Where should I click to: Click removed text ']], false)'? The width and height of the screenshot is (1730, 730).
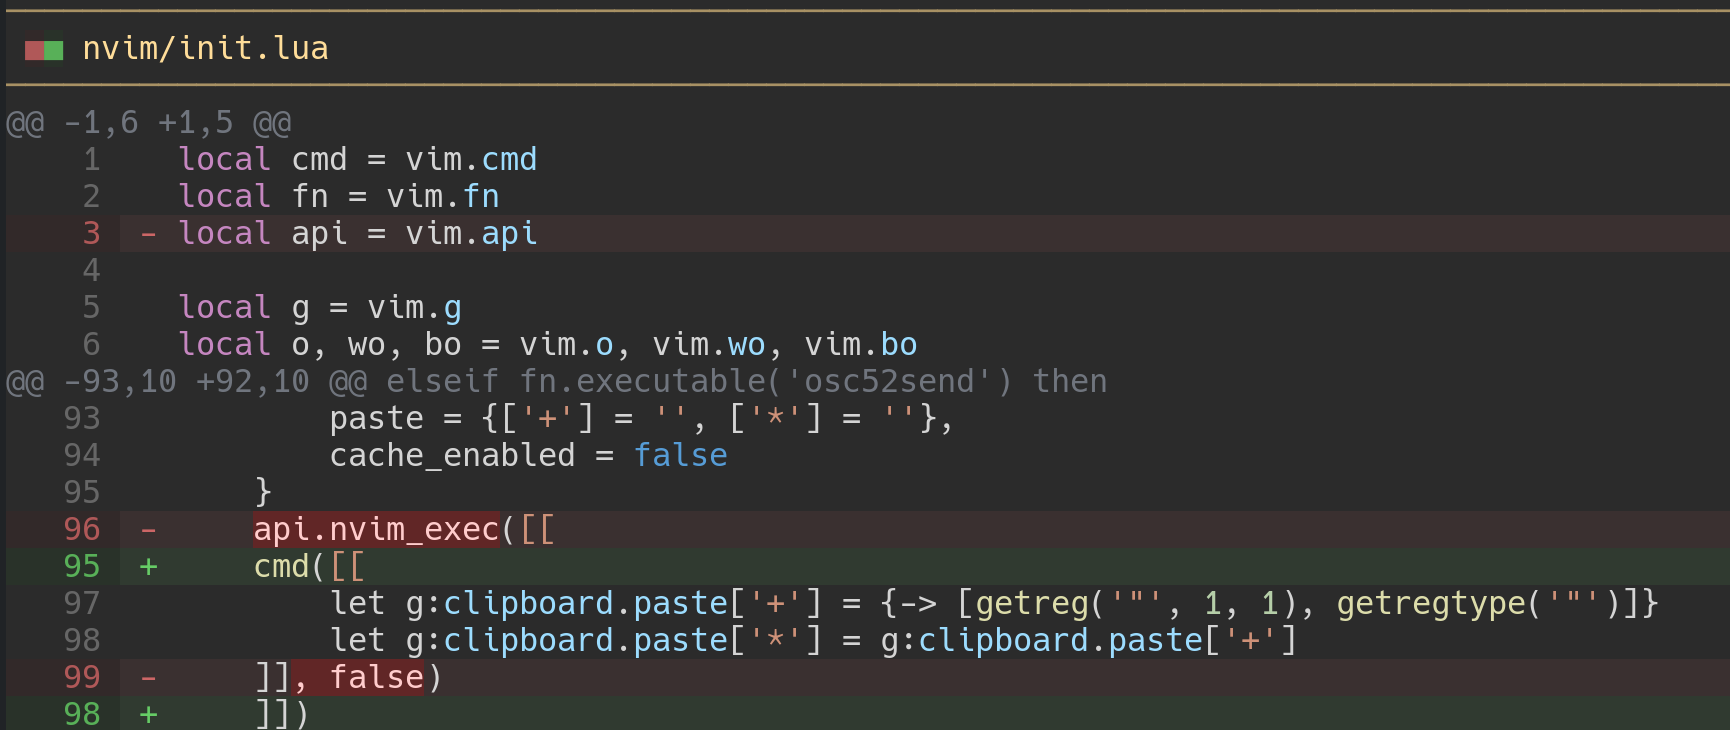pos(348,678)
